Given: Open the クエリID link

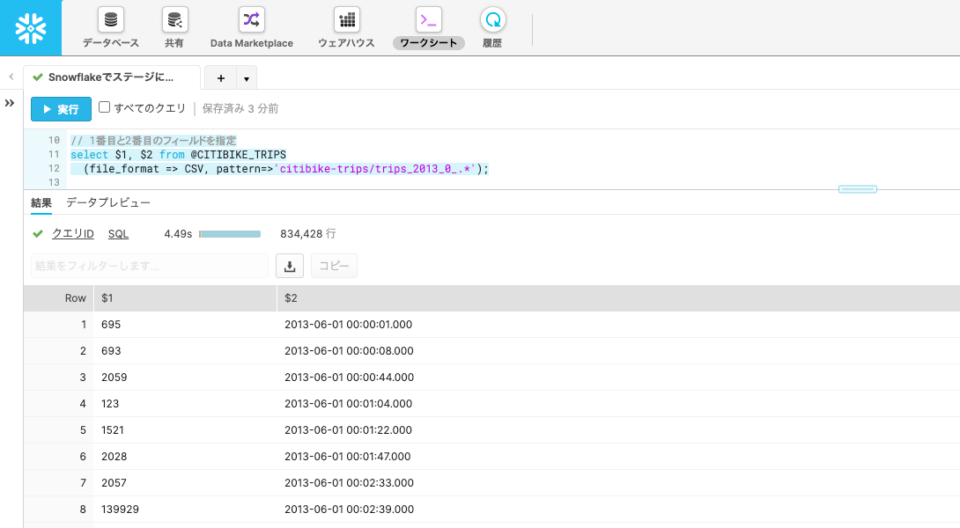Looking at the screenshot, I should [x=73, y=233].
